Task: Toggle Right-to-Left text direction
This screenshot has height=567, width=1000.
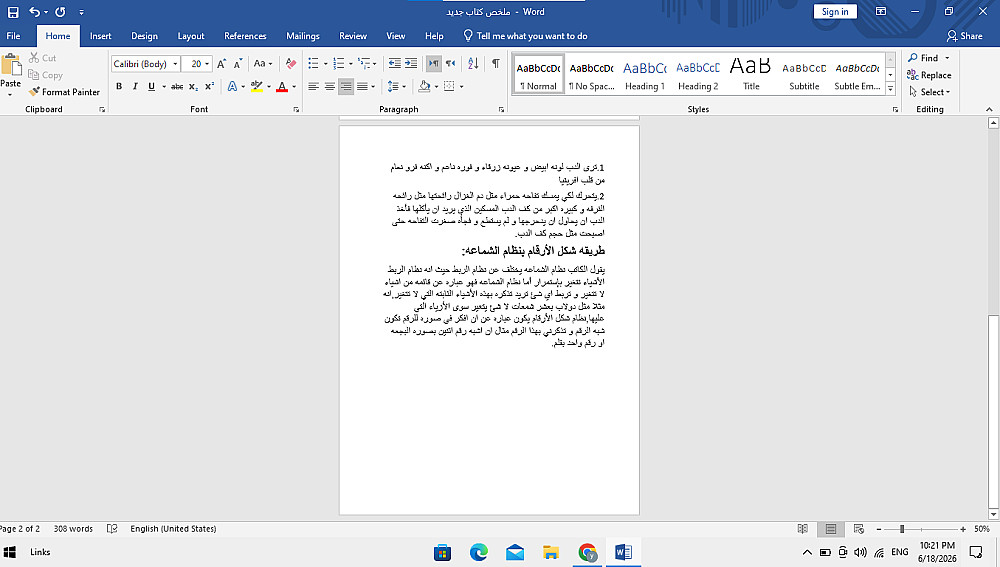Action: [x=450, y=64]
